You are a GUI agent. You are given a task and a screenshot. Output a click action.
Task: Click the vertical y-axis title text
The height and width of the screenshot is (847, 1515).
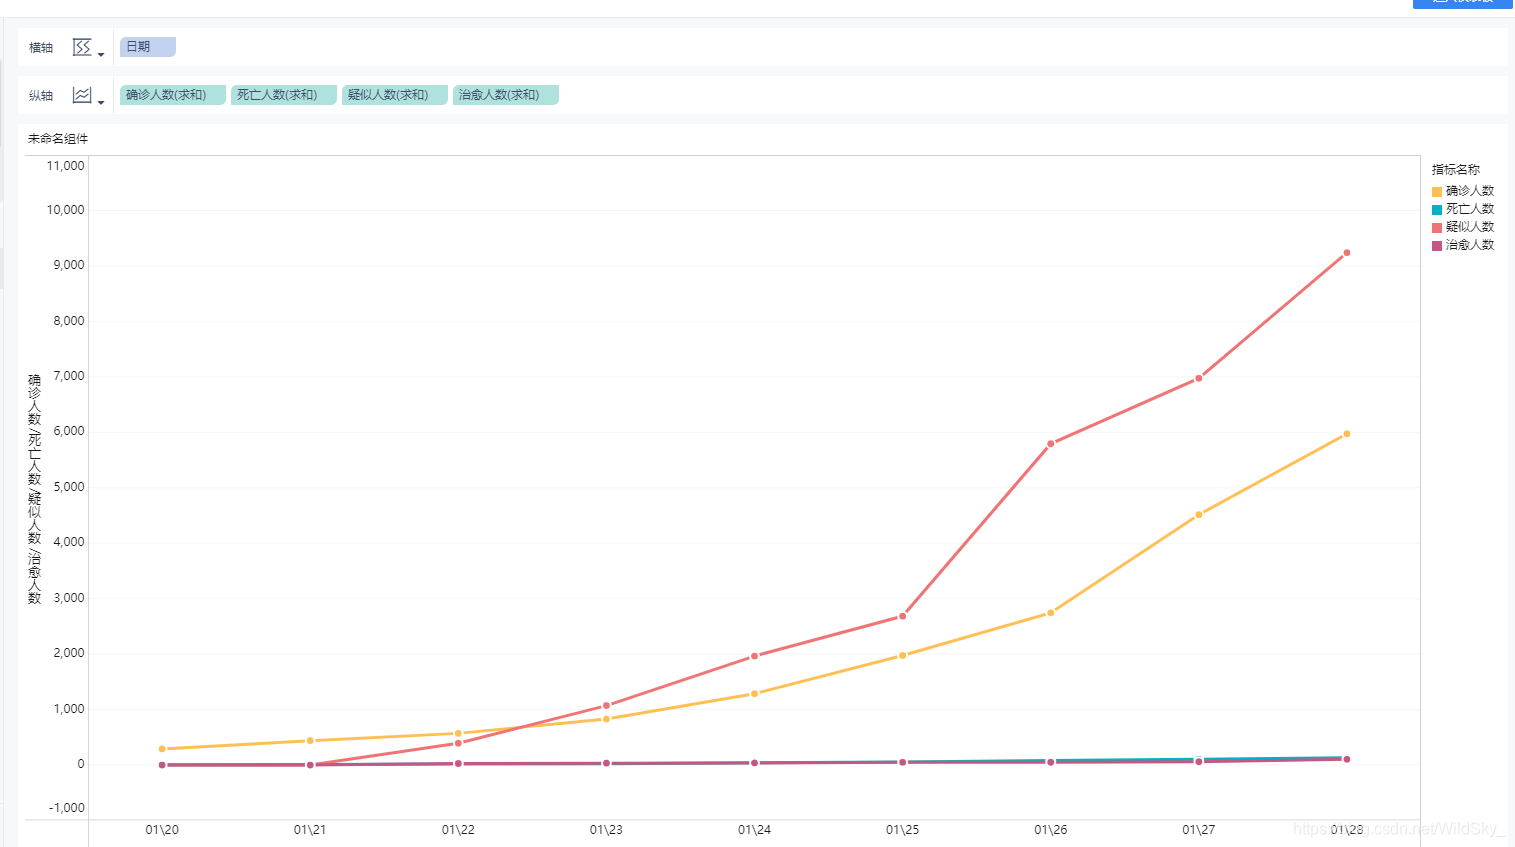[x=34, y=489]
